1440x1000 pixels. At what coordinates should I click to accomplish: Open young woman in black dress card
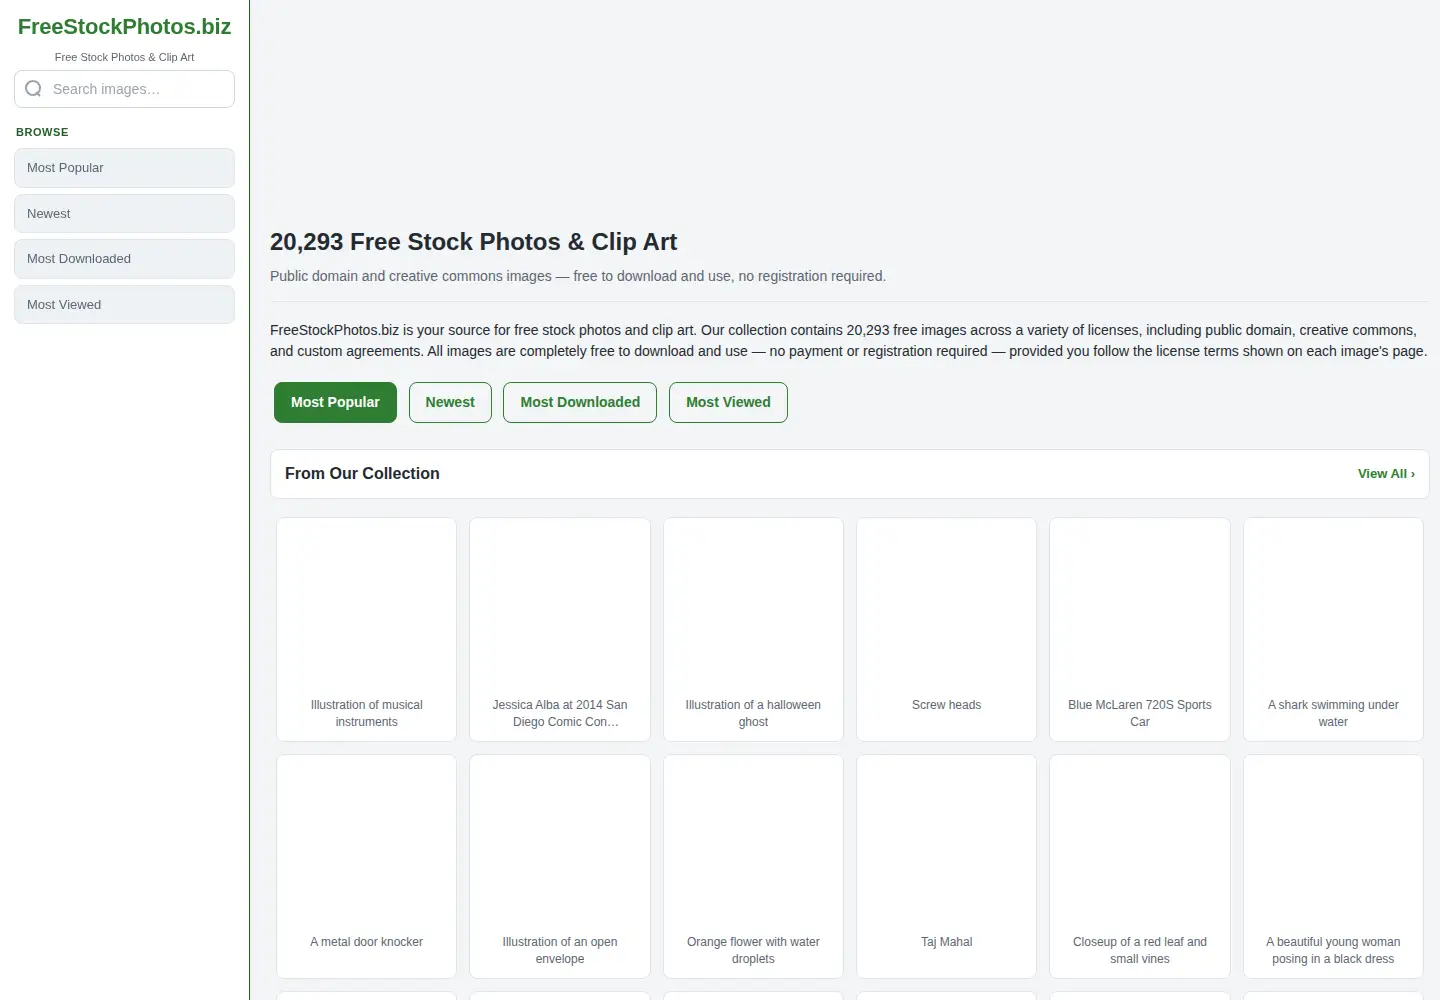pos(1333,866)
